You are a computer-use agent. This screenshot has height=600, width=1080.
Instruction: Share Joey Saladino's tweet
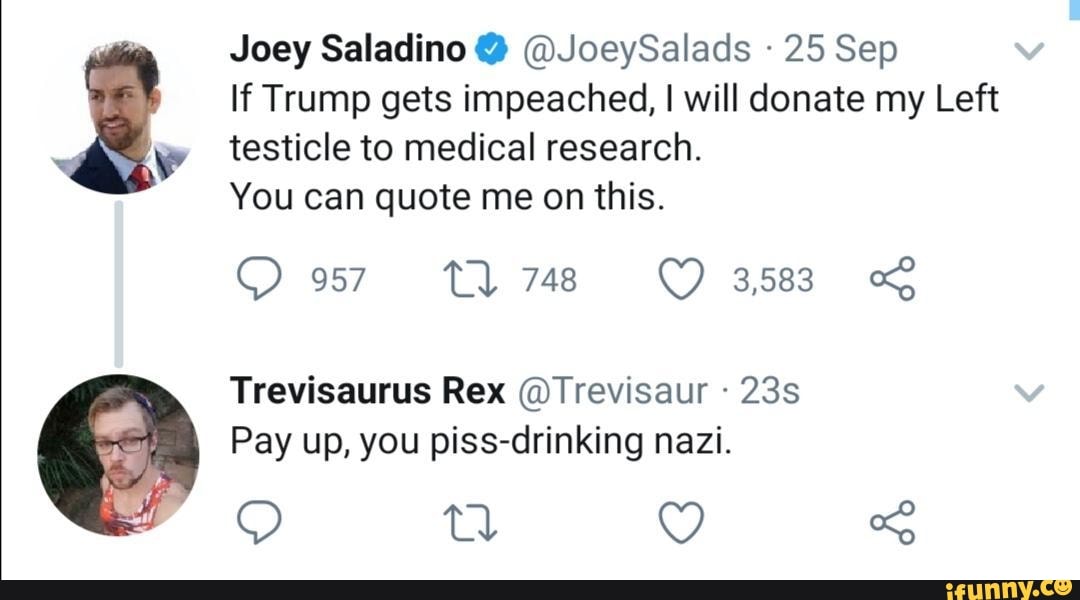click(892, 280)
